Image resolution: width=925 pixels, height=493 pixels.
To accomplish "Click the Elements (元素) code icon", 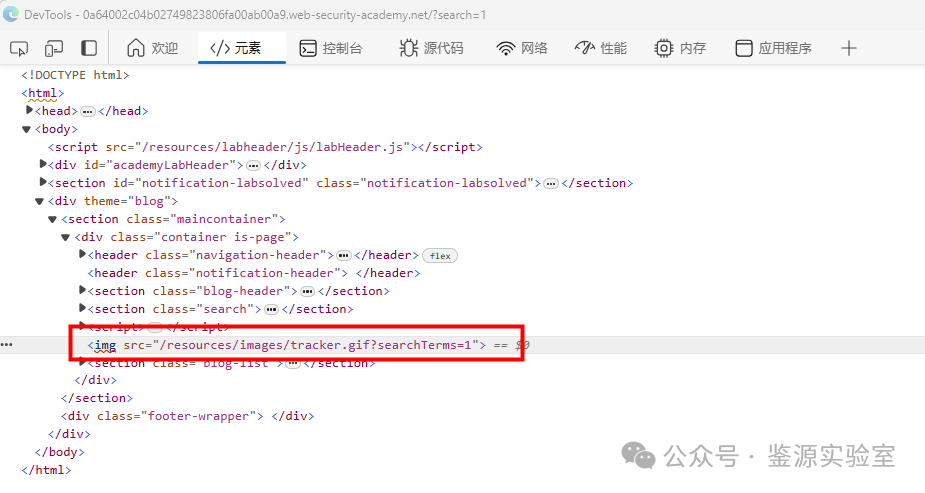I will click(220, 48).
